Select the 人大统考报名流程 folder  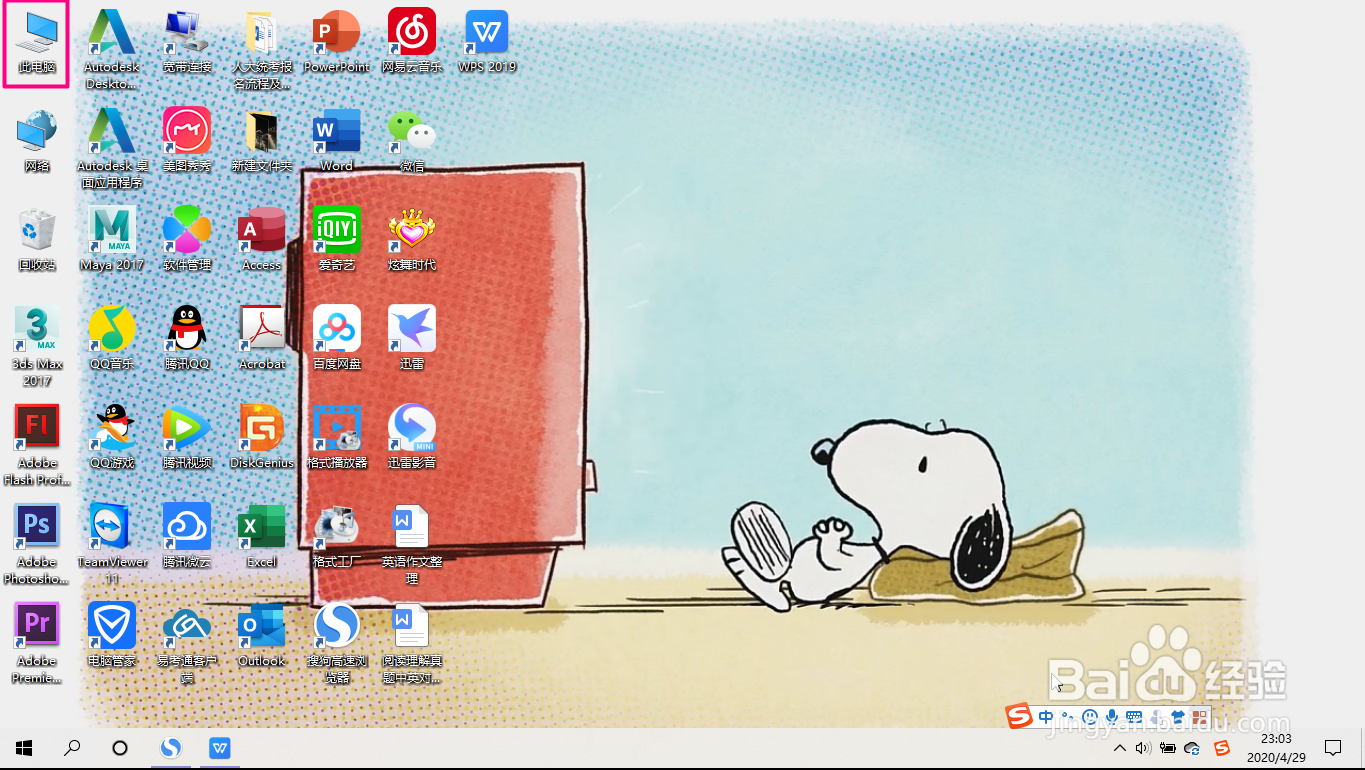pyautogui.click(x=262, y=49)
